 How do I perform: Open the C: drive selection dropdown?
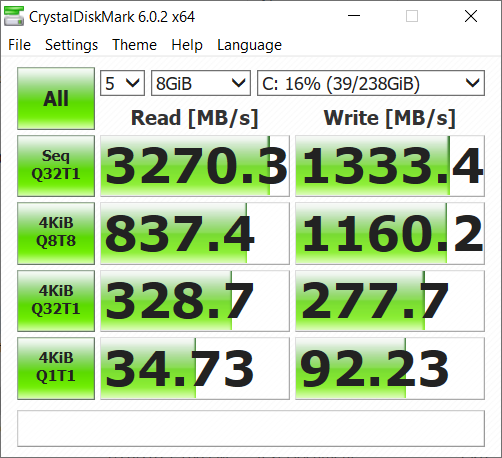(371, 83)
